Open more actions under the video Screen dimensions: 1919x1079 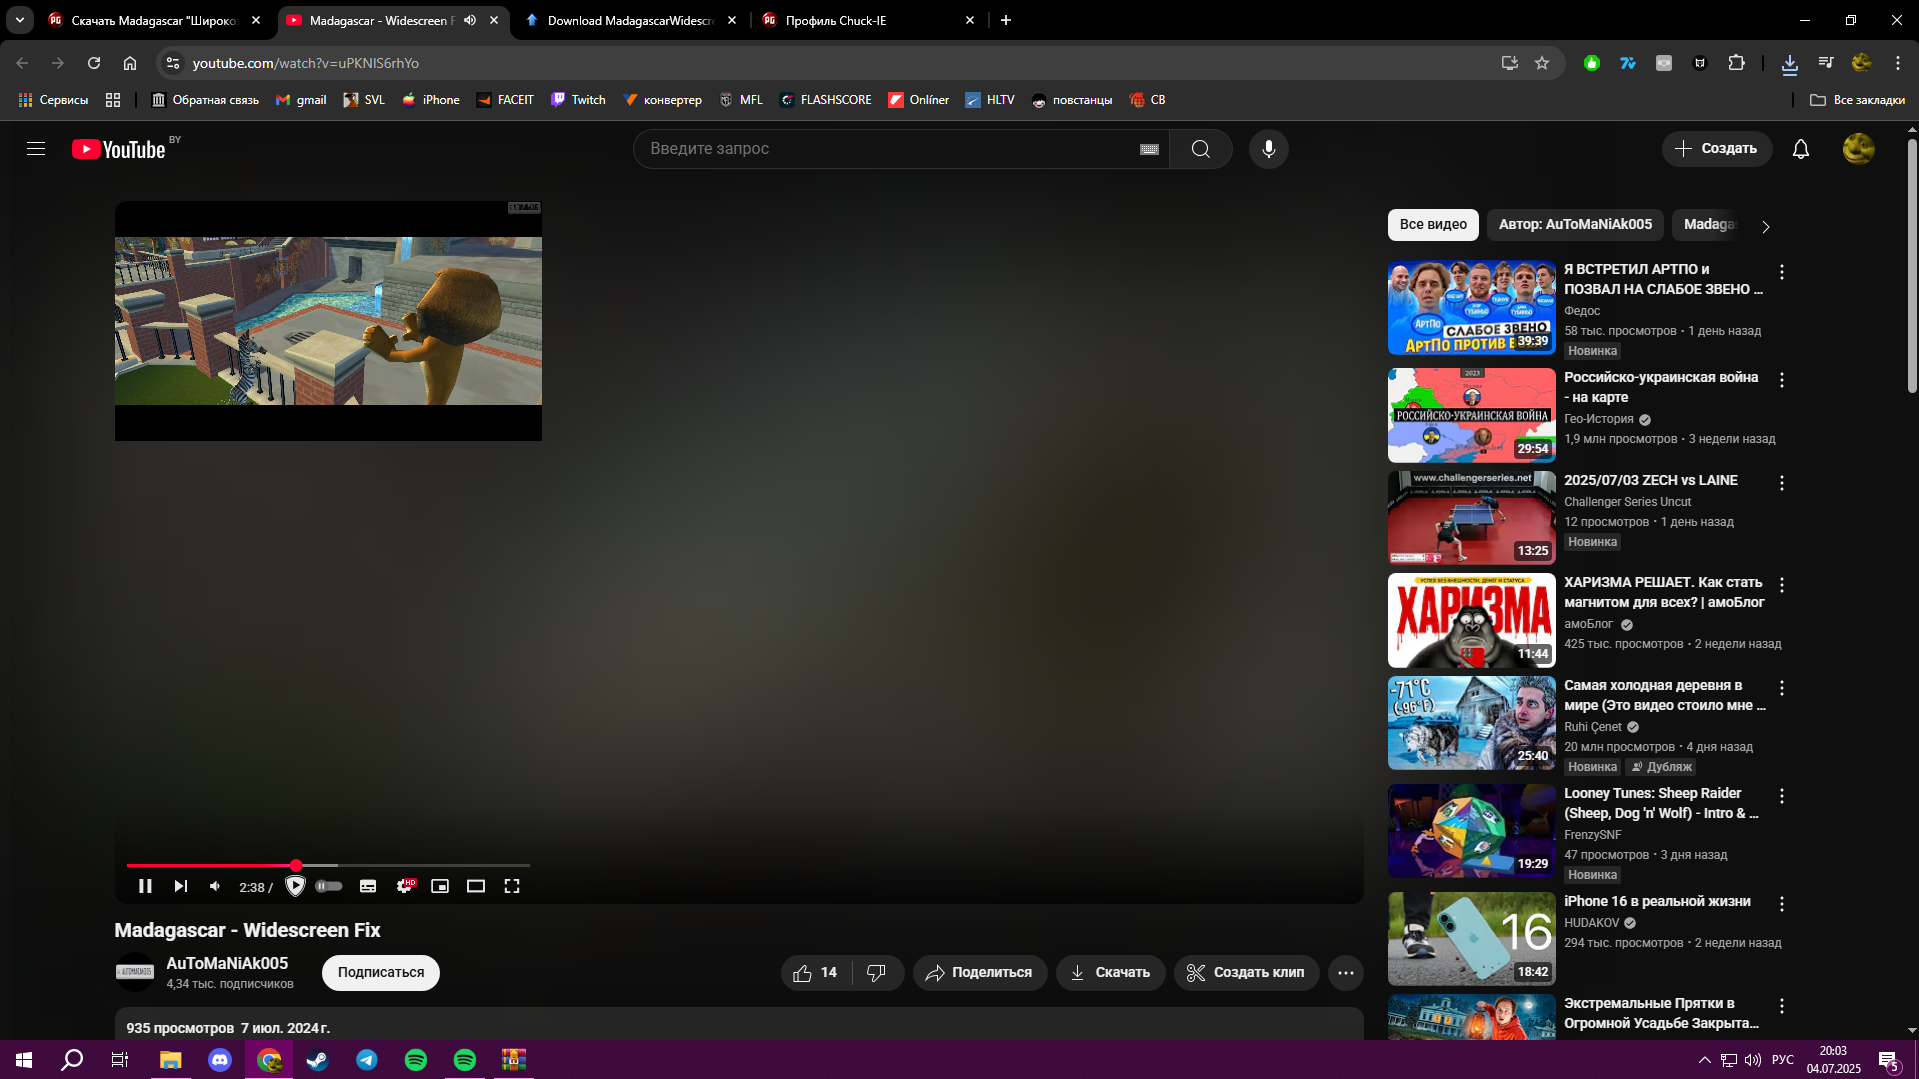pos(1346,973)
